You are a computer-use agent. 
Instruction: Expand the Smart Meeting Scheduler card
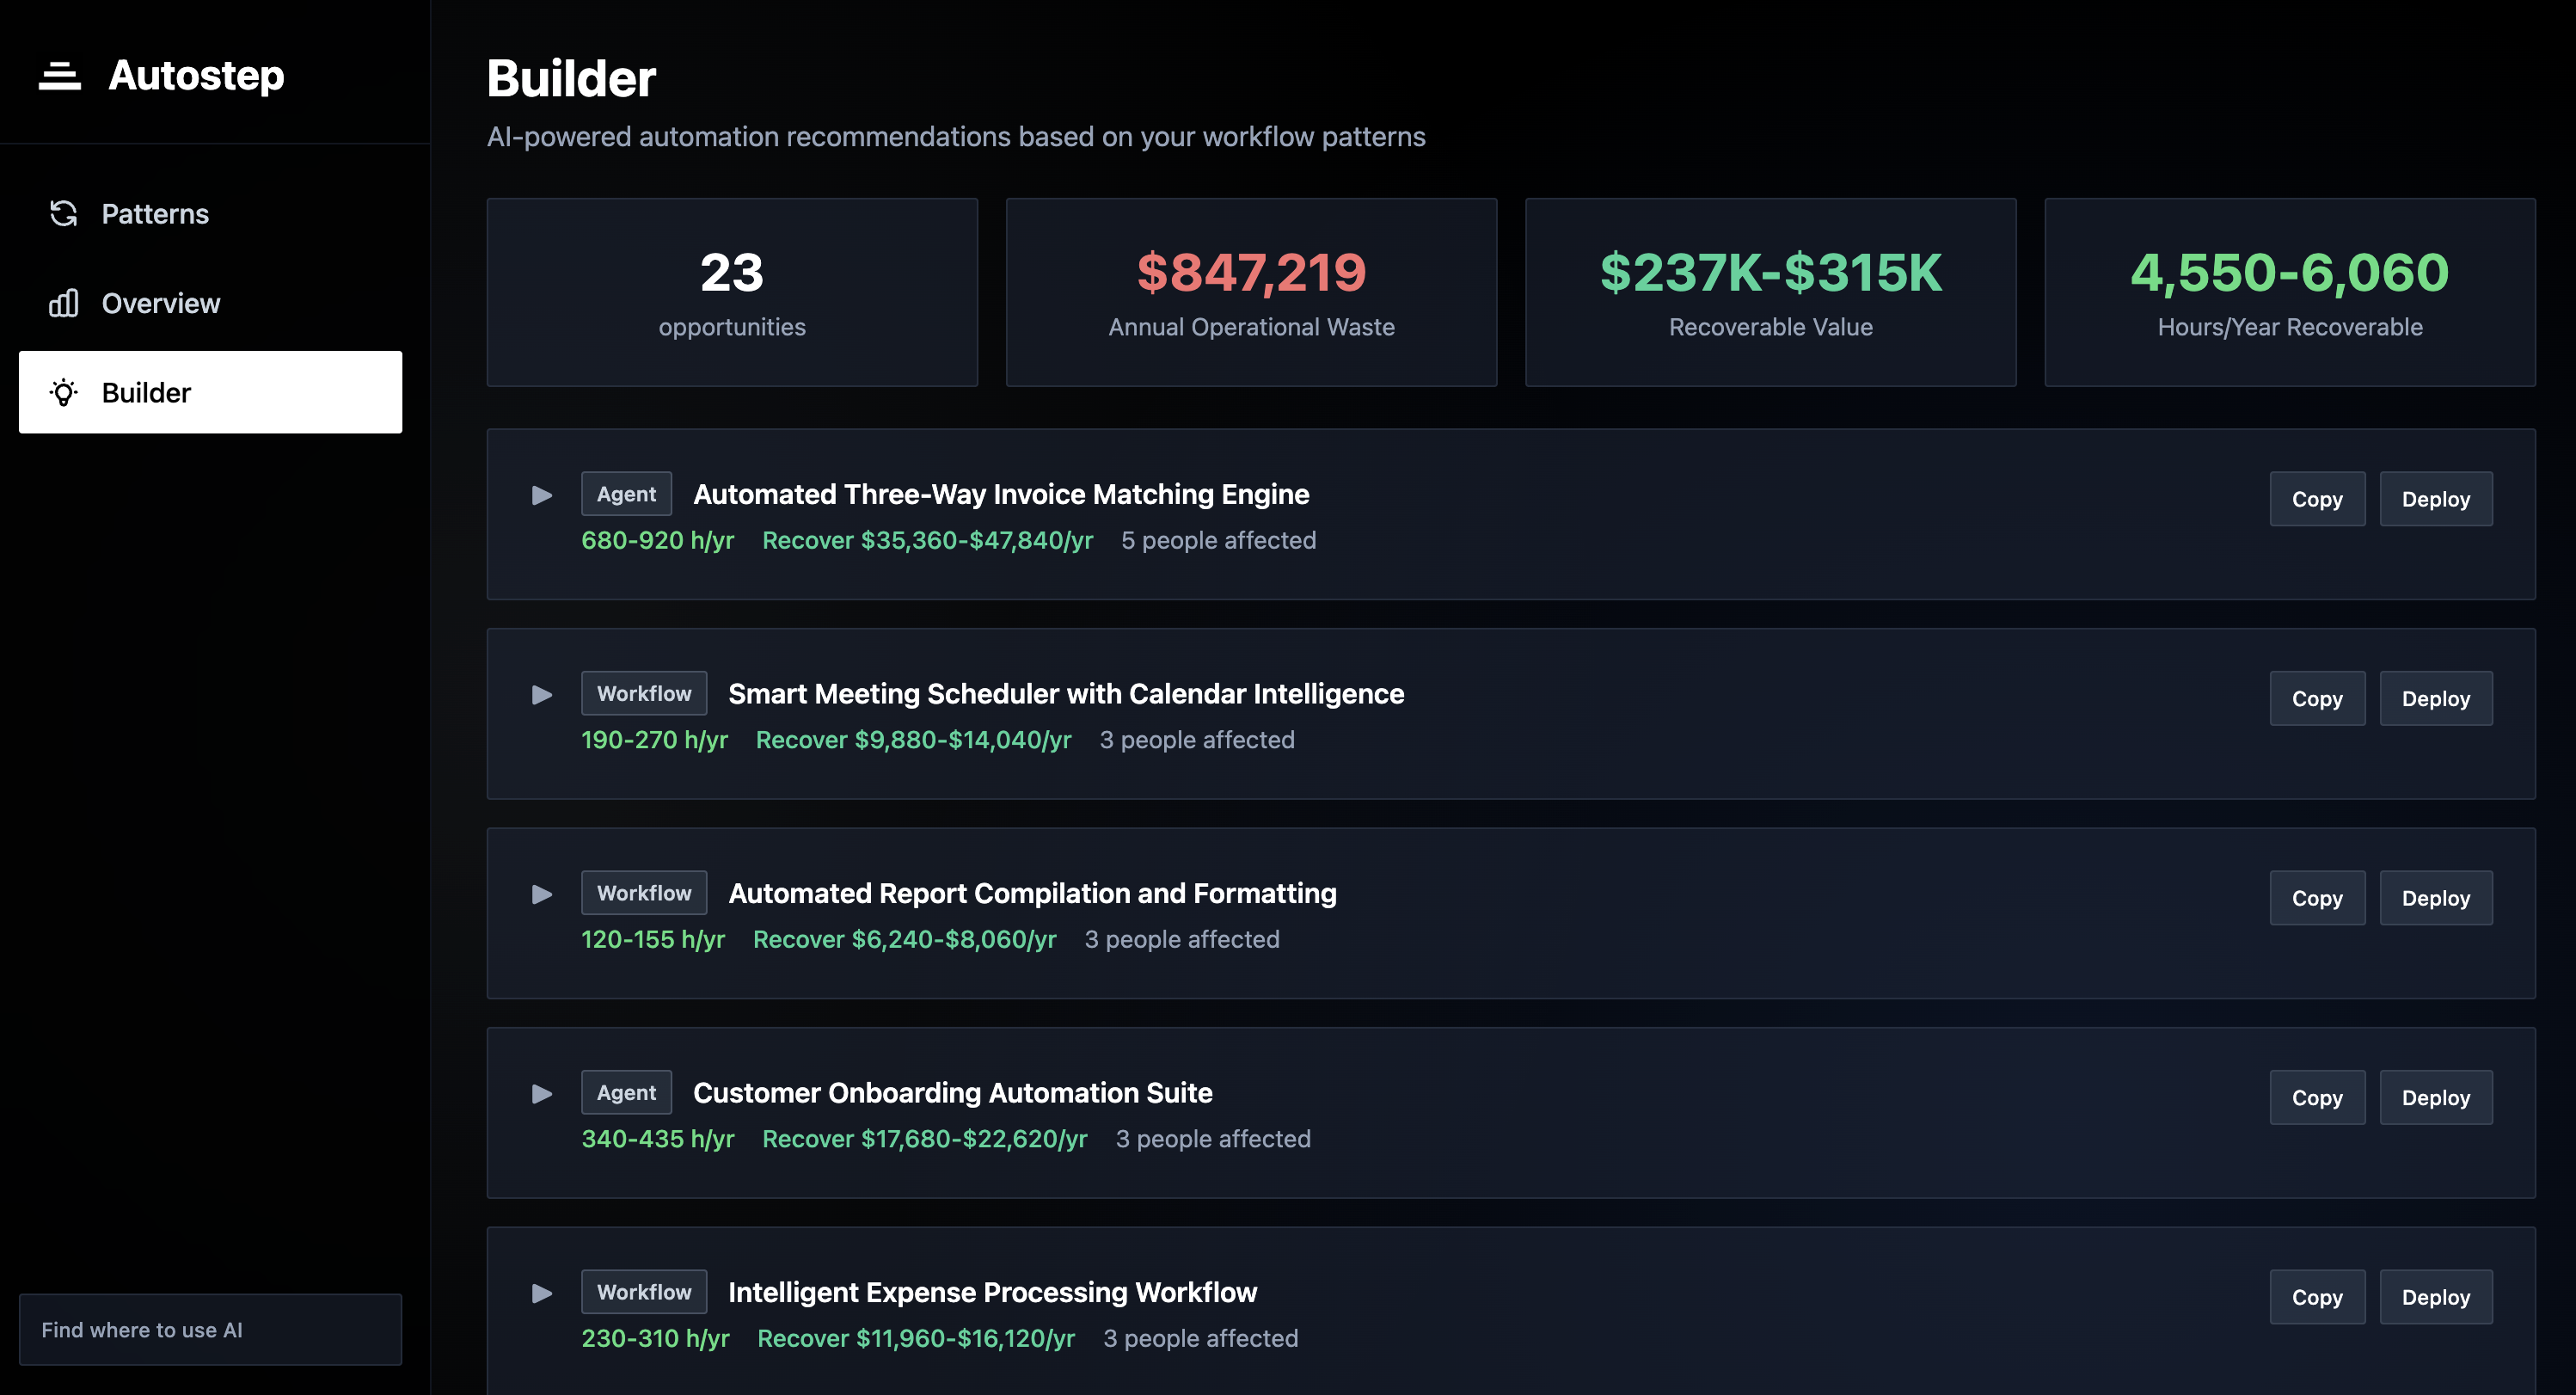tap(542, 694)
